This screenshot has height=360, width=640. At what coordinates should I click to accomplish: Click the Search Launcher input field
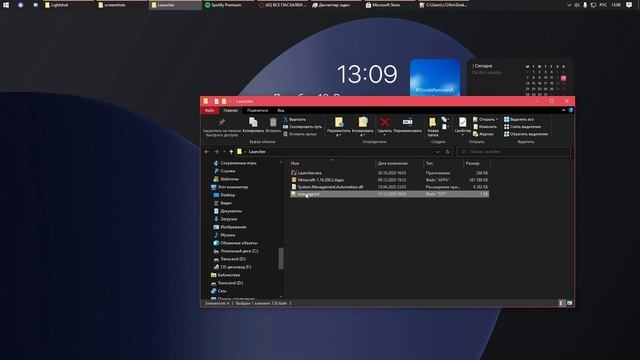[x=513, y=152]
